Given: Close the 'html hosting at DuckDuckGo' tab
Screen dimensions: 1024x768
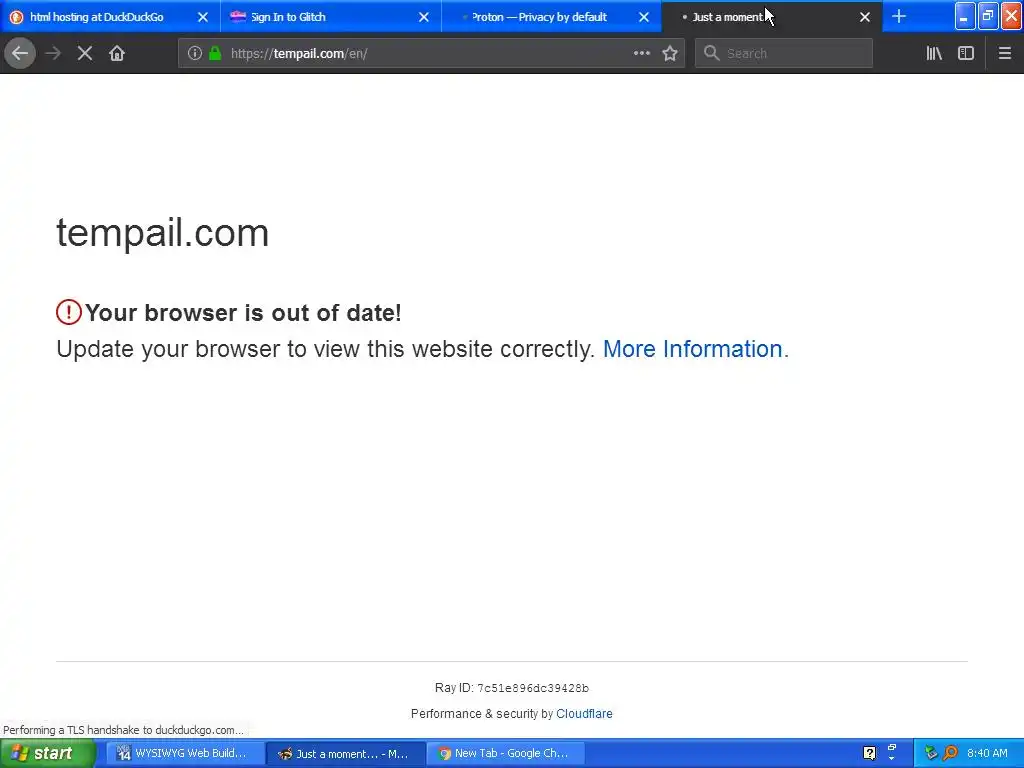Looking at the screenshot, I should click(203, 17).
